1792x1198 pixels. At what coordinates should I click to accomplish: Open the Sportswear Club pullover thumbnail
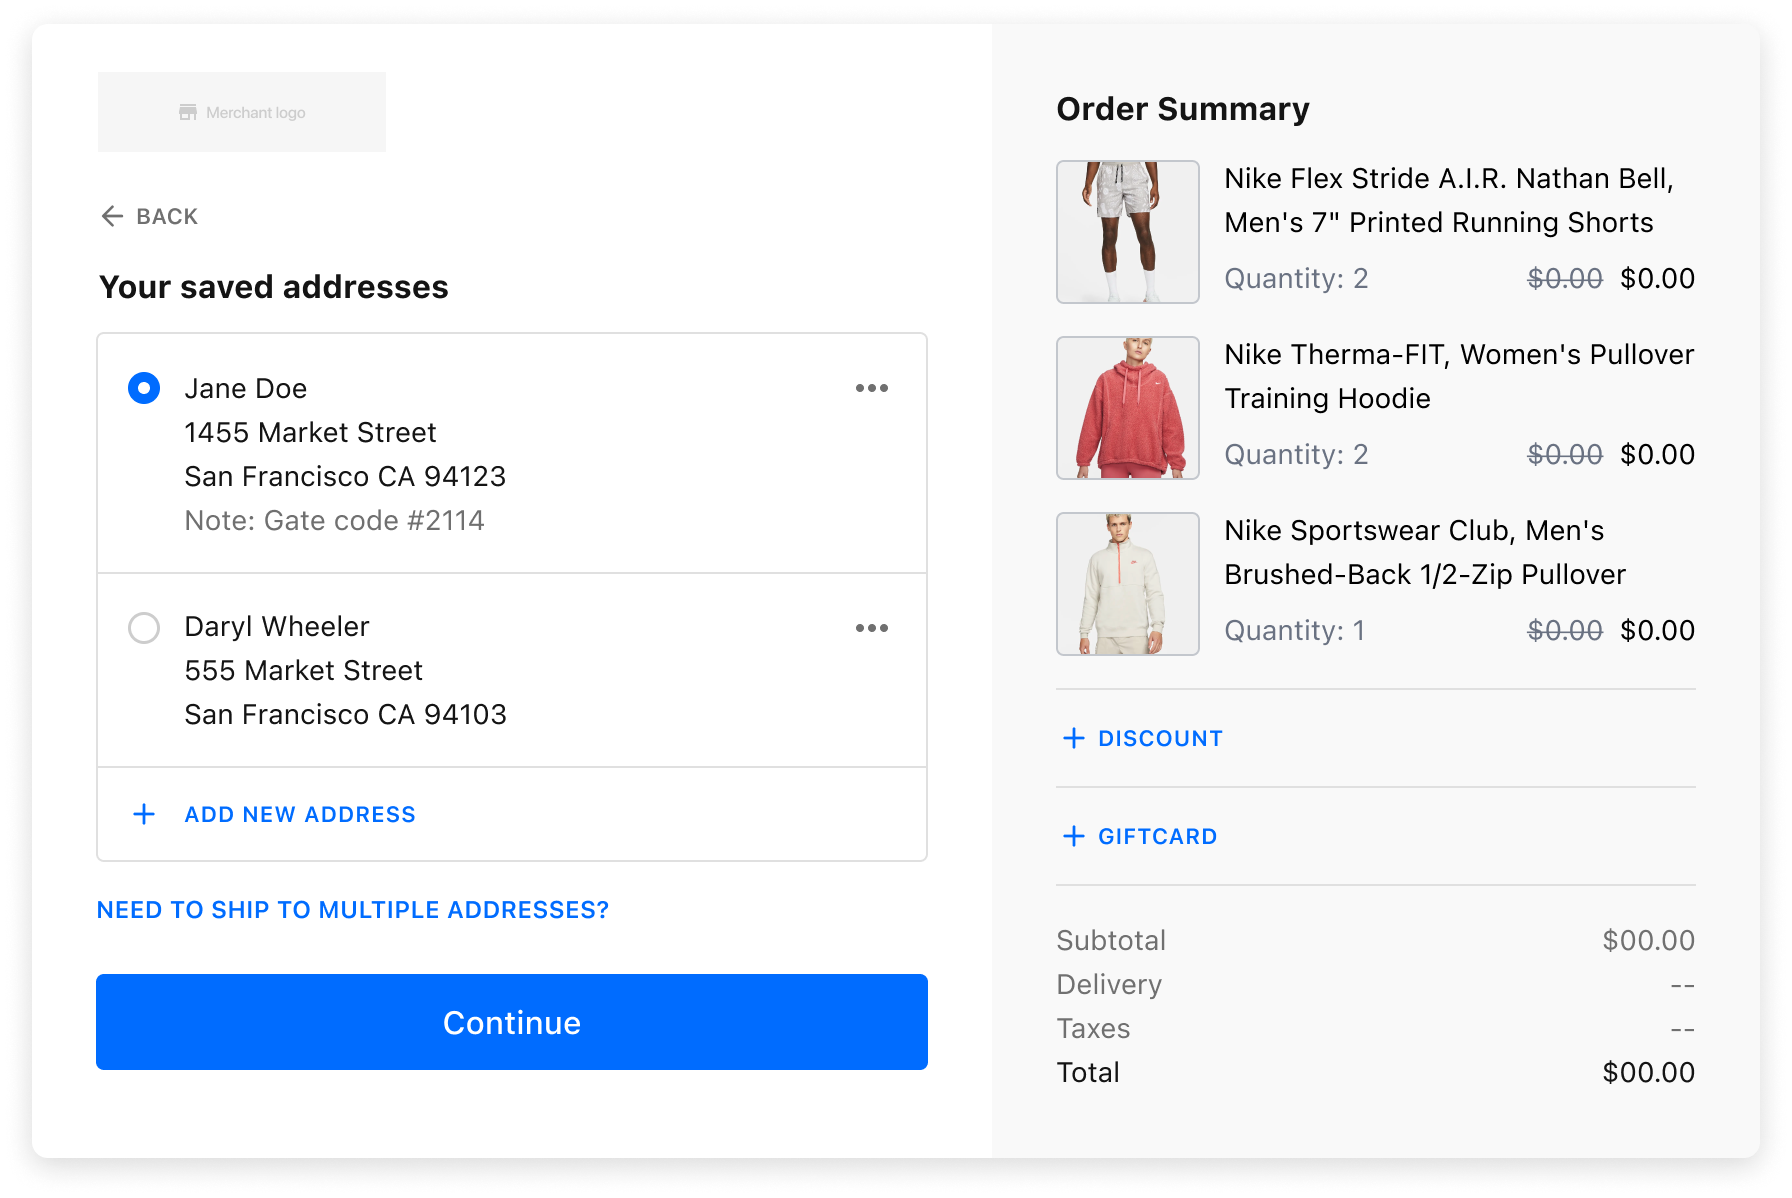[1127, 584]
